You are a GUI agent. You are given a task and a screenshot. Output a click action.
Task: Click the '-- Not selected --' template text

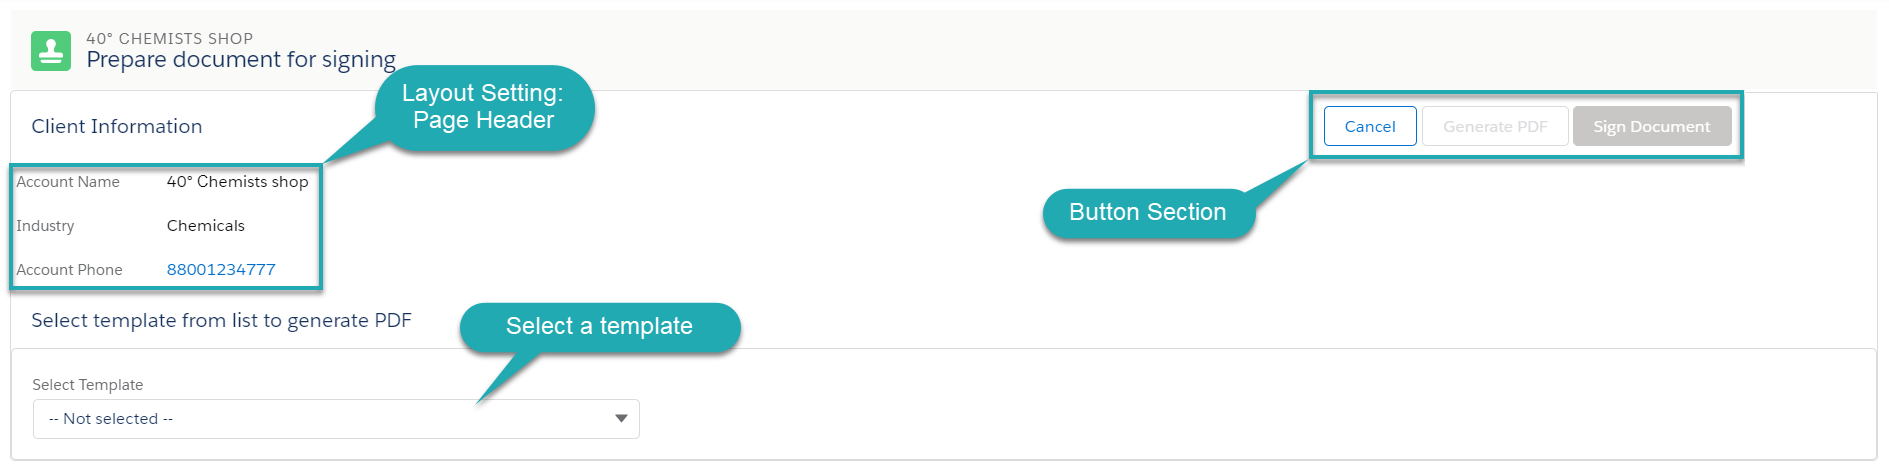(111, 419)
